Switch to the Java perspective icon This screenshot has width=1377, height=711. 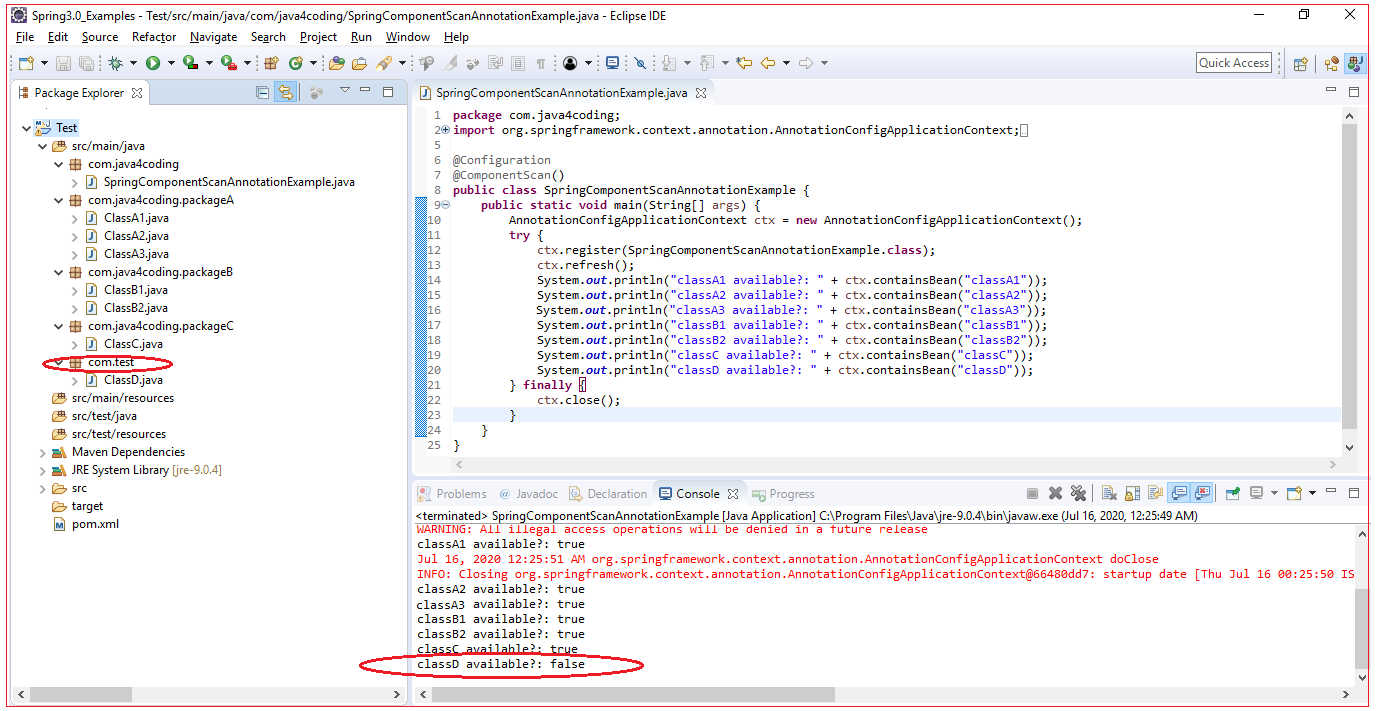tap(1355, 63)
